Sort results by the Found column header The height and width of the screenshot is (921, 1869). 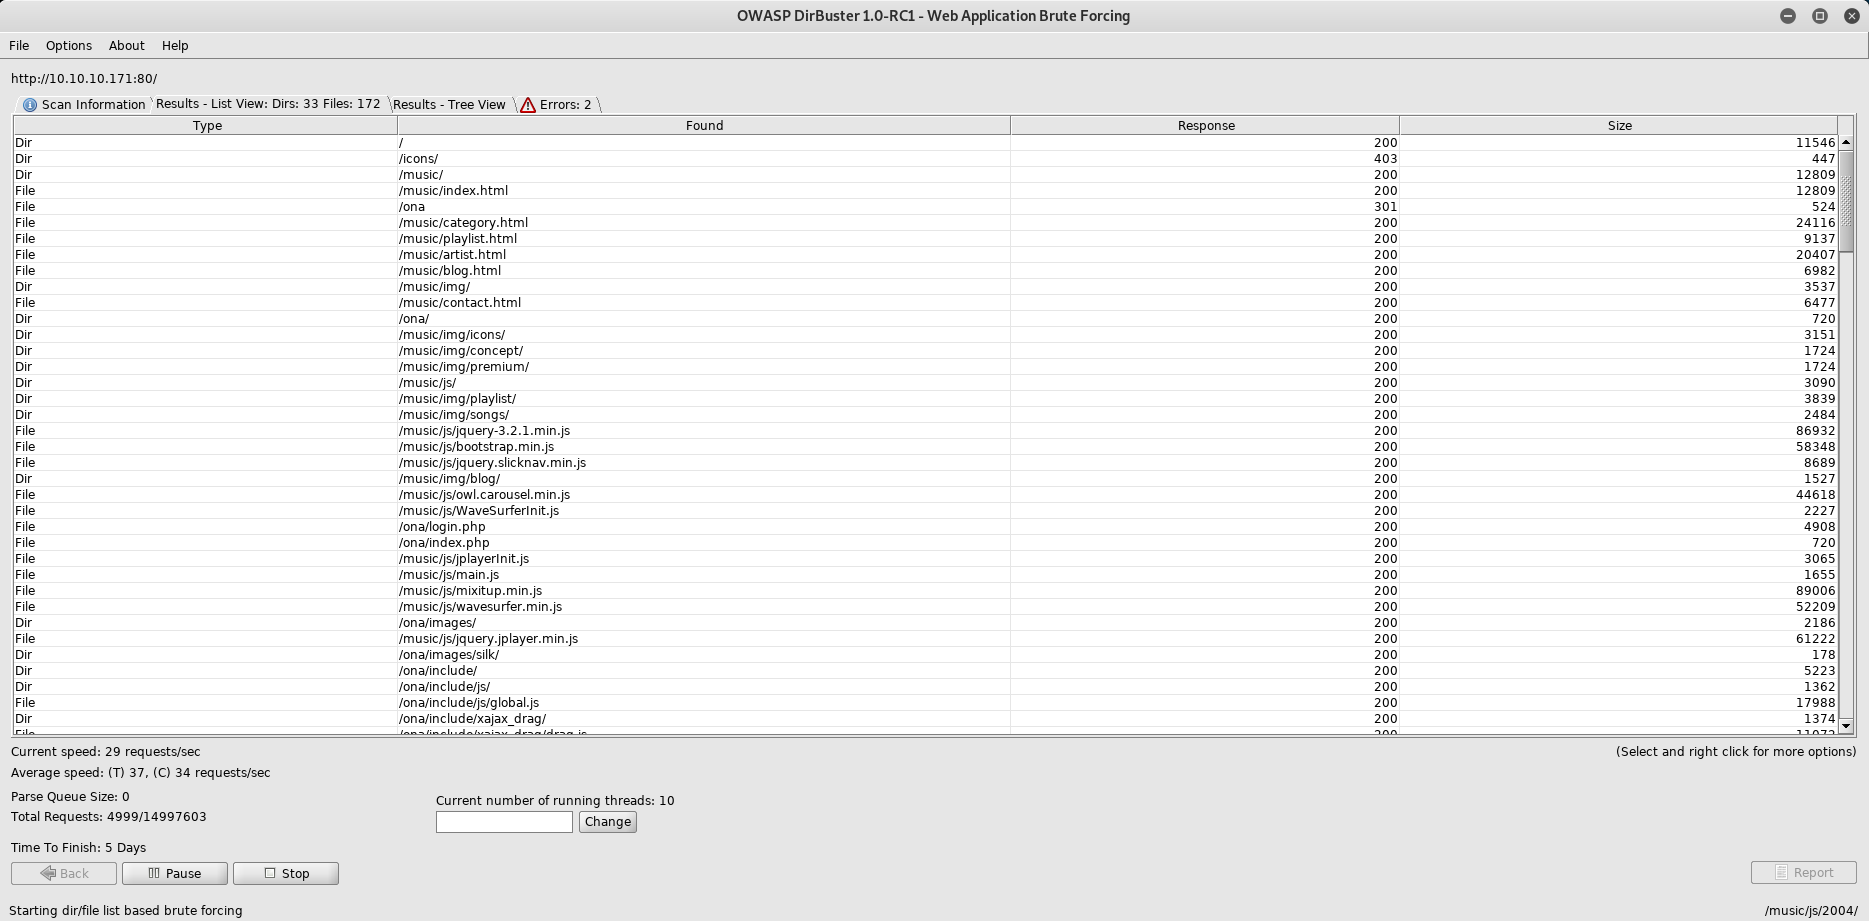coord(704,125)
